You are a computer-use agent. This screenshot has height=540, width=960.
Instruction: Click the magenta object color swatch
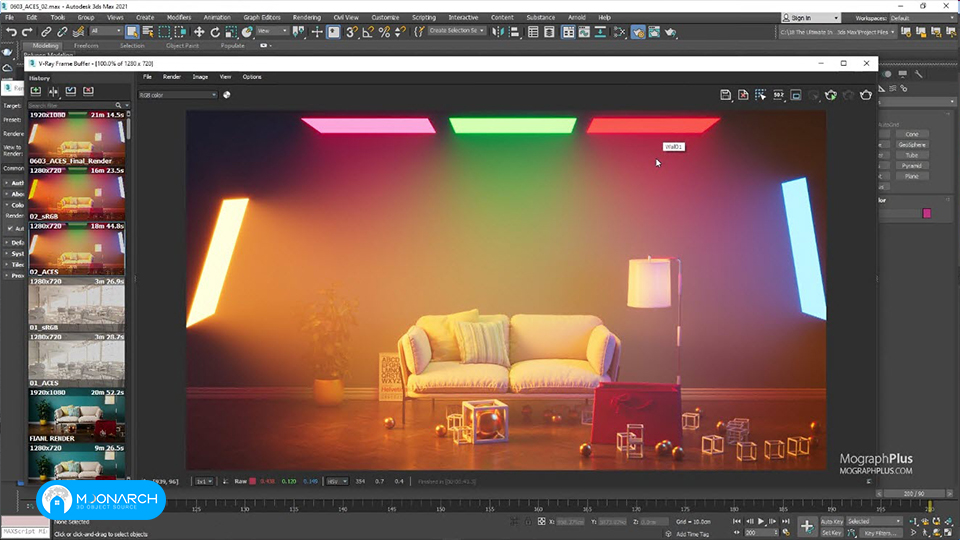point(926,213)
